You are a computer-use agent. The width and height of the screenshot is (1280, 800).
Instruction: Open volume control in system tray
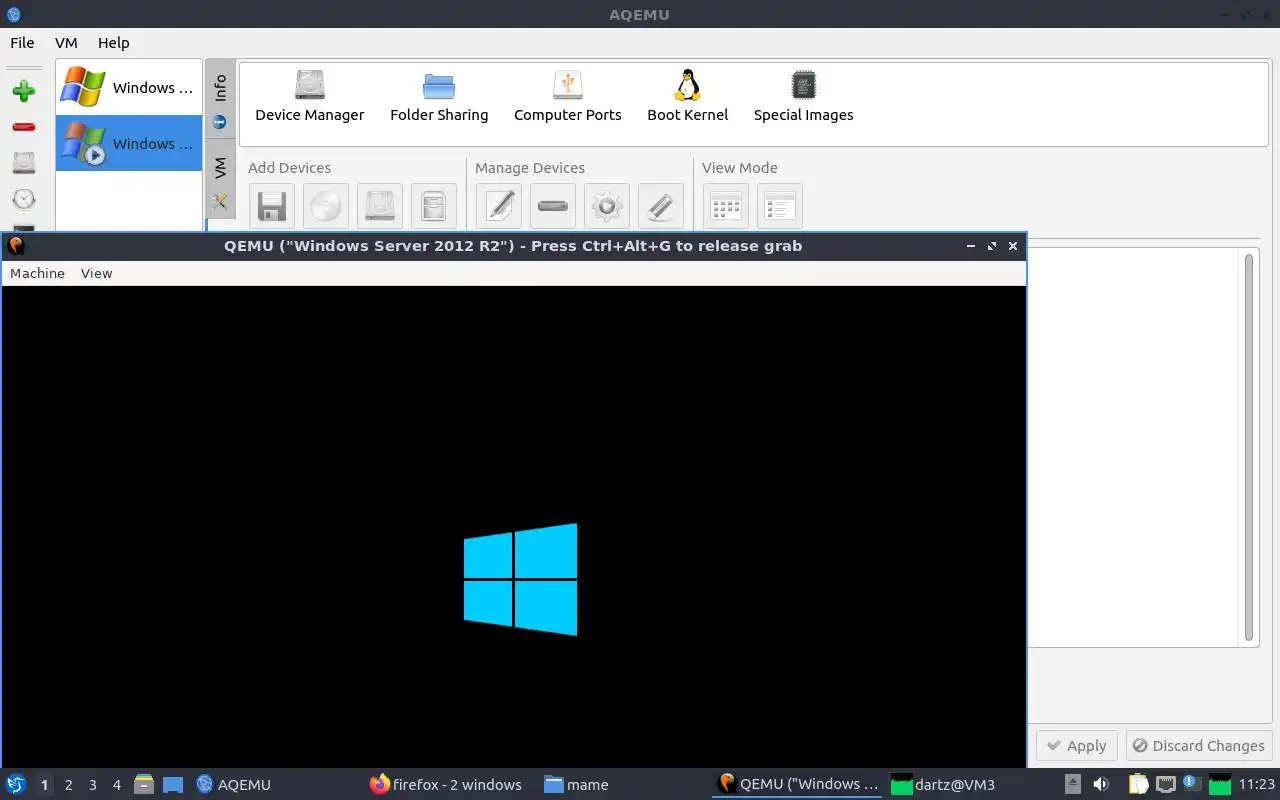click(x=1101, y=784)
